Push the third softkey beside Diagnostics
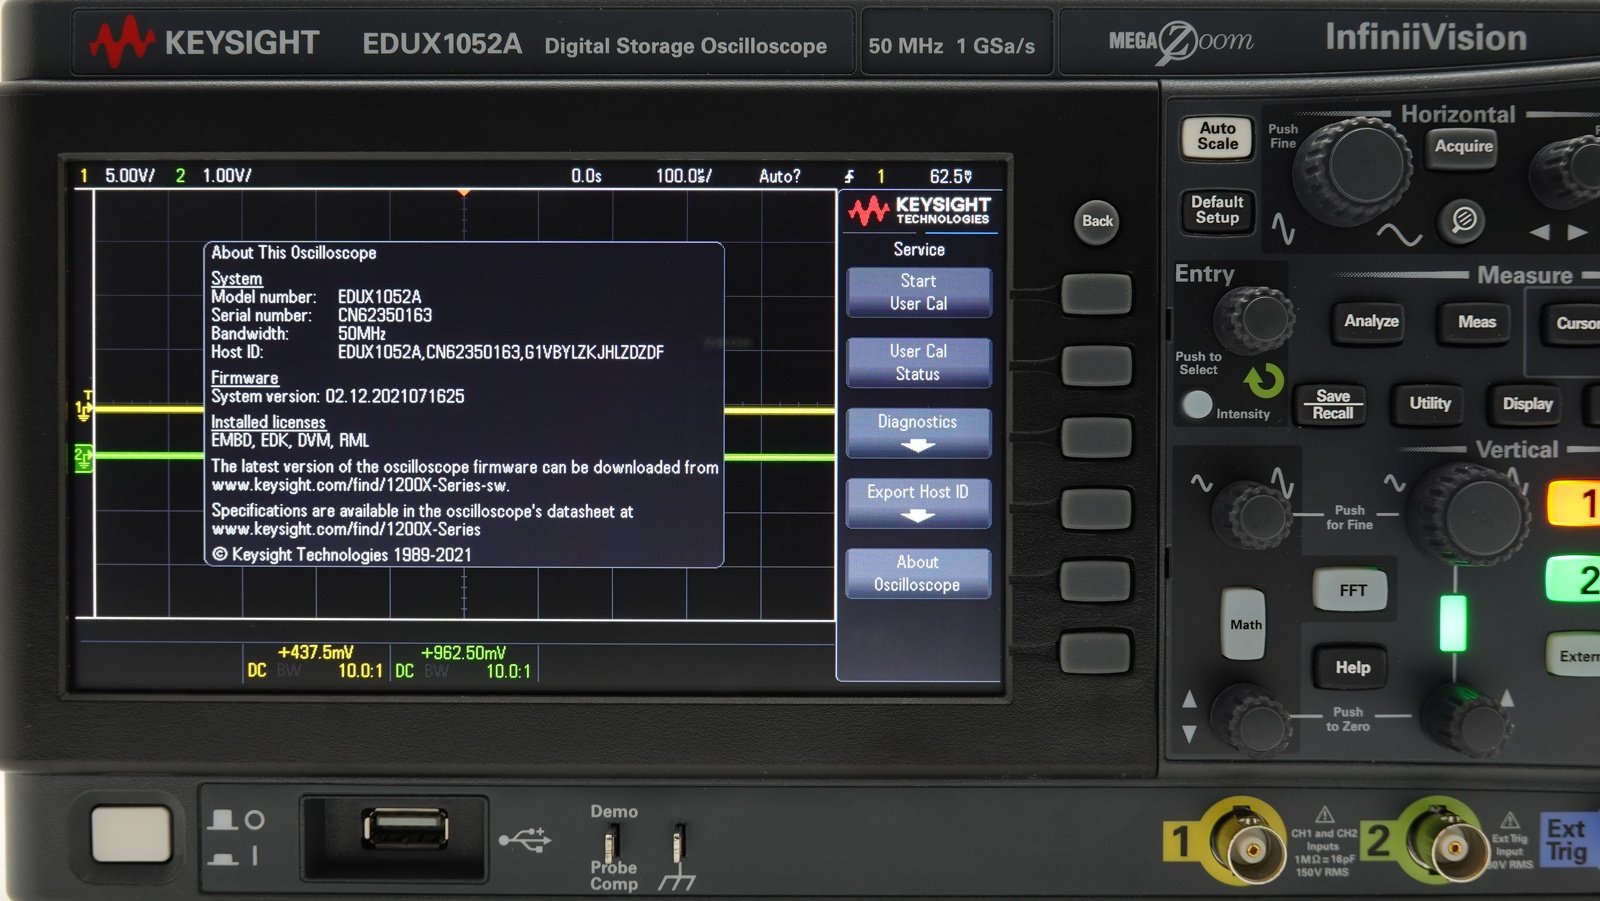Image resolution: width=1600 pixels, height=901 pixels. pos(1096,437)
